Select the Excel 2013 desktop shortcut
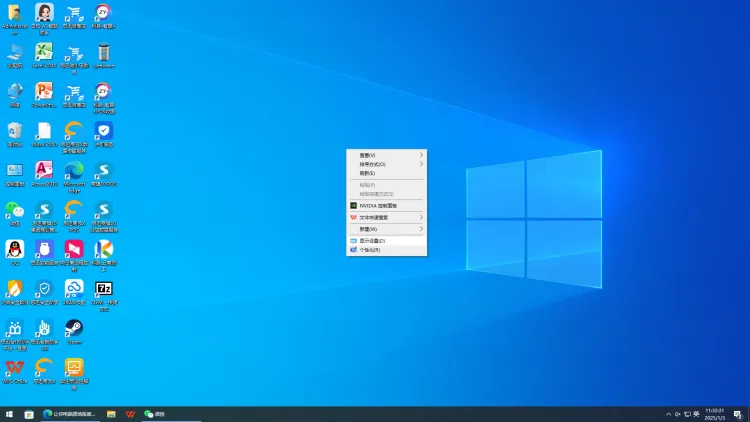This screenshot has width=750, height=422. tap(44, 56)
